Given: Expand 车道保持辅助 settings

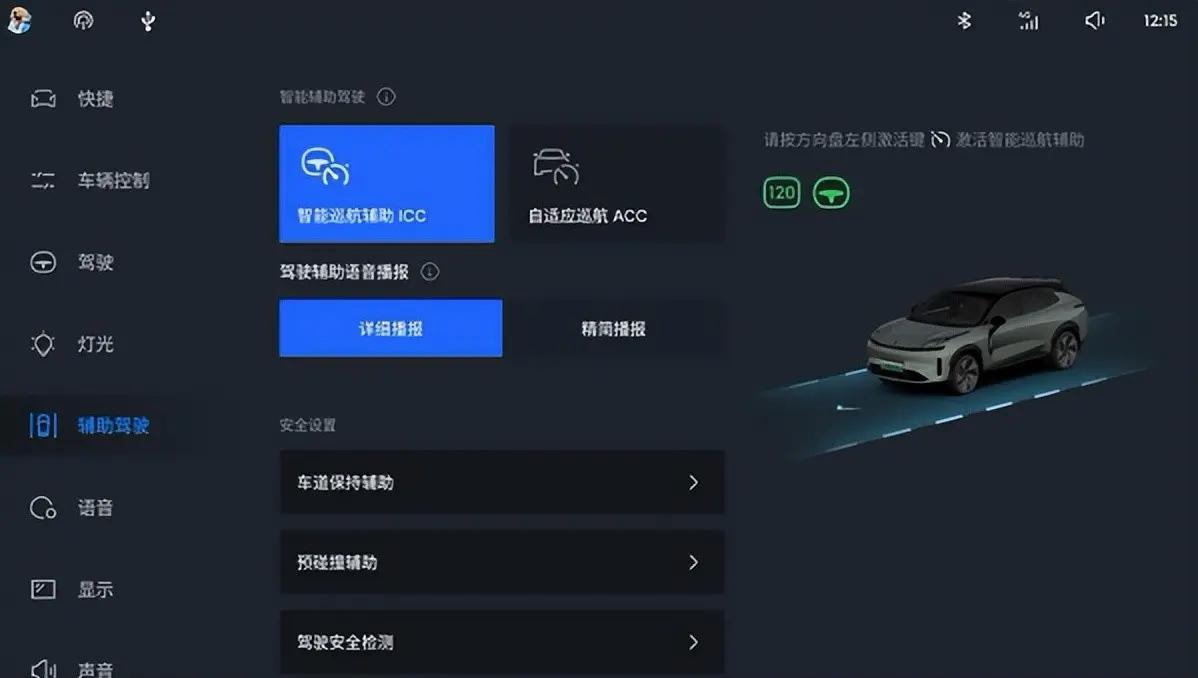Looking at the screenshot, I should coord(502,482).
